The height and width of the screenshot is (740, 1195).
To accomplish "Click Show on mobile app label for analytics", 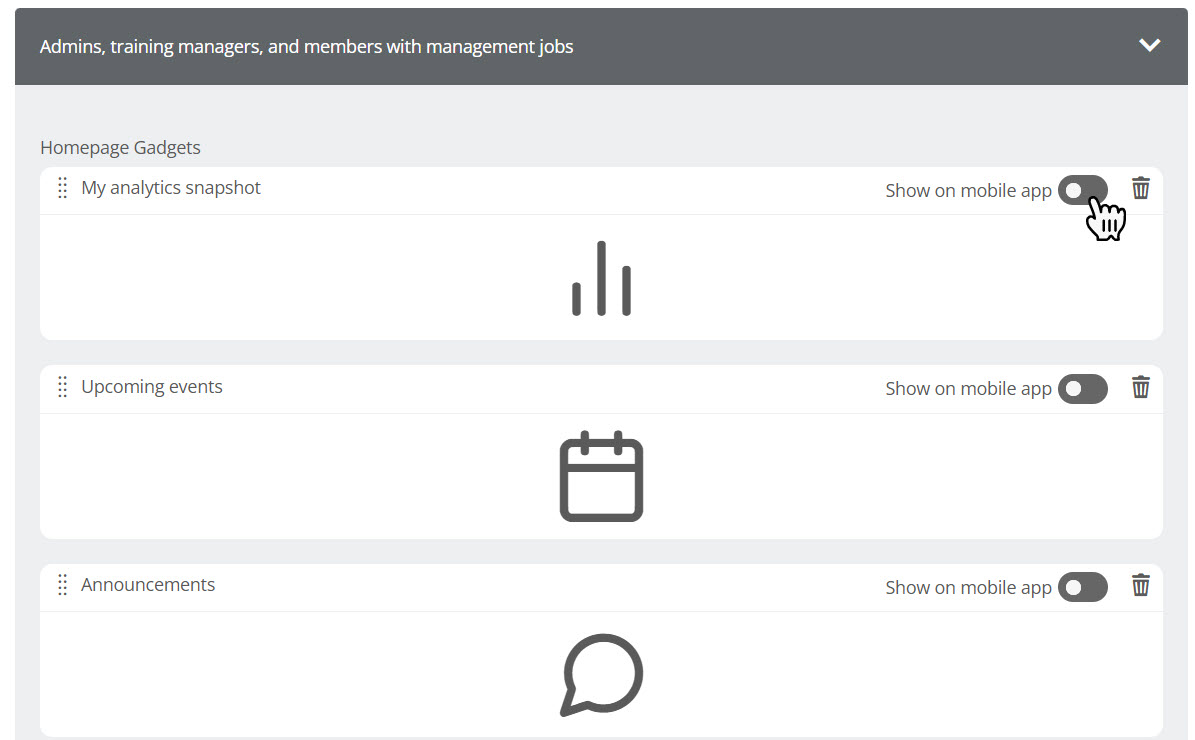I will [x=968, y=191].
